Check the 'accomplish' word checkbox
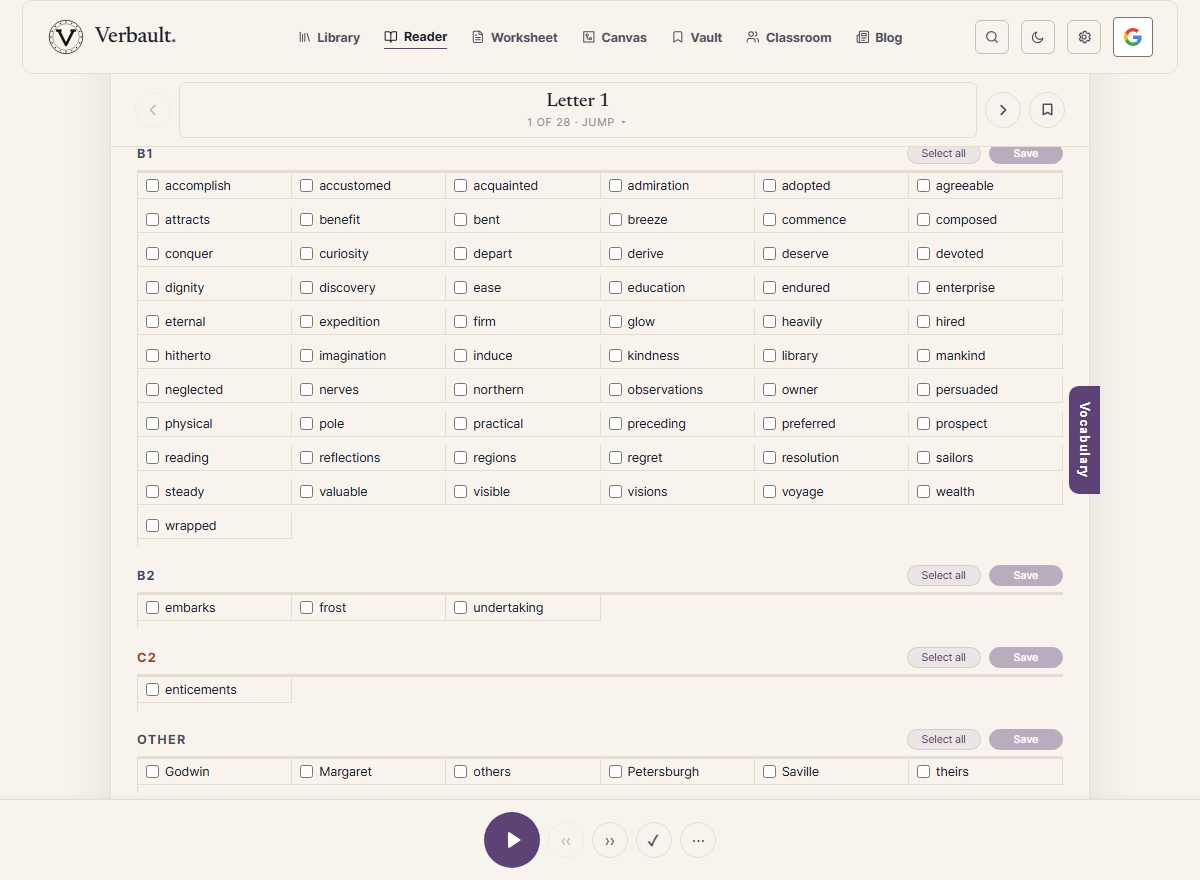Image resolution: width=1200 pixels, height=880 pixels. click(153, 185)
